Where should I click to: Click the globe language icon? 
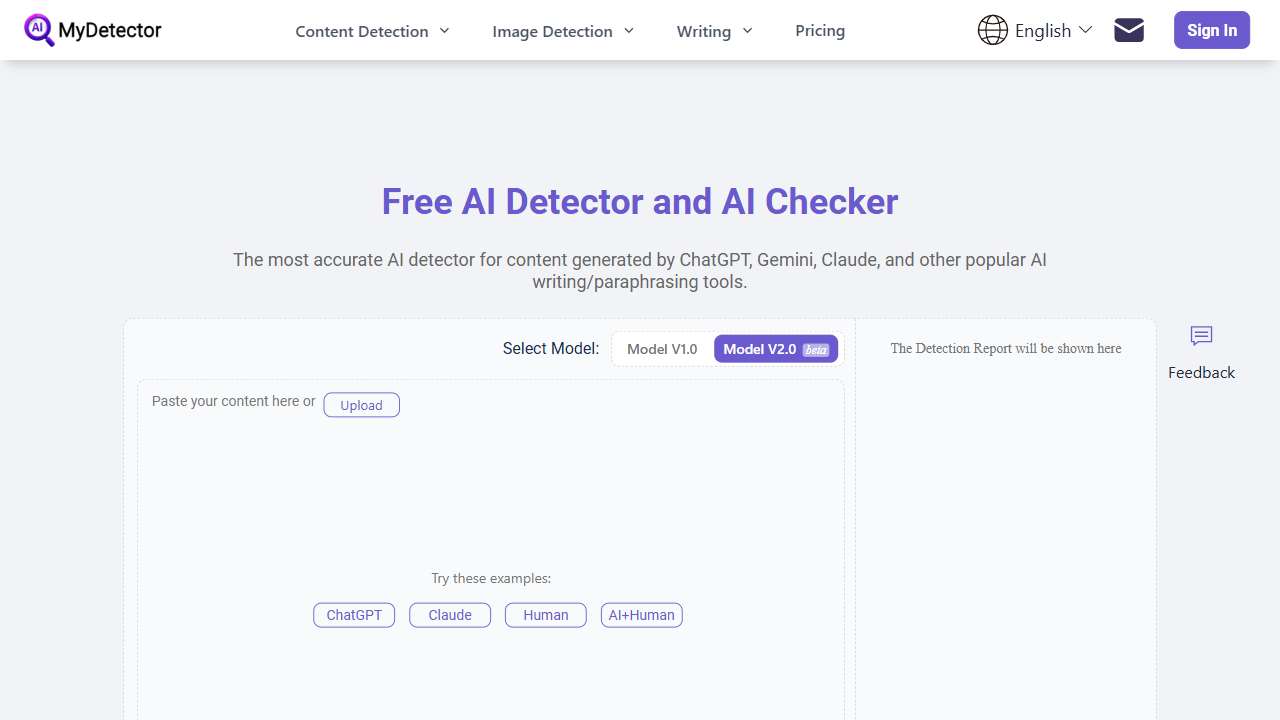[x=992, y=30]
